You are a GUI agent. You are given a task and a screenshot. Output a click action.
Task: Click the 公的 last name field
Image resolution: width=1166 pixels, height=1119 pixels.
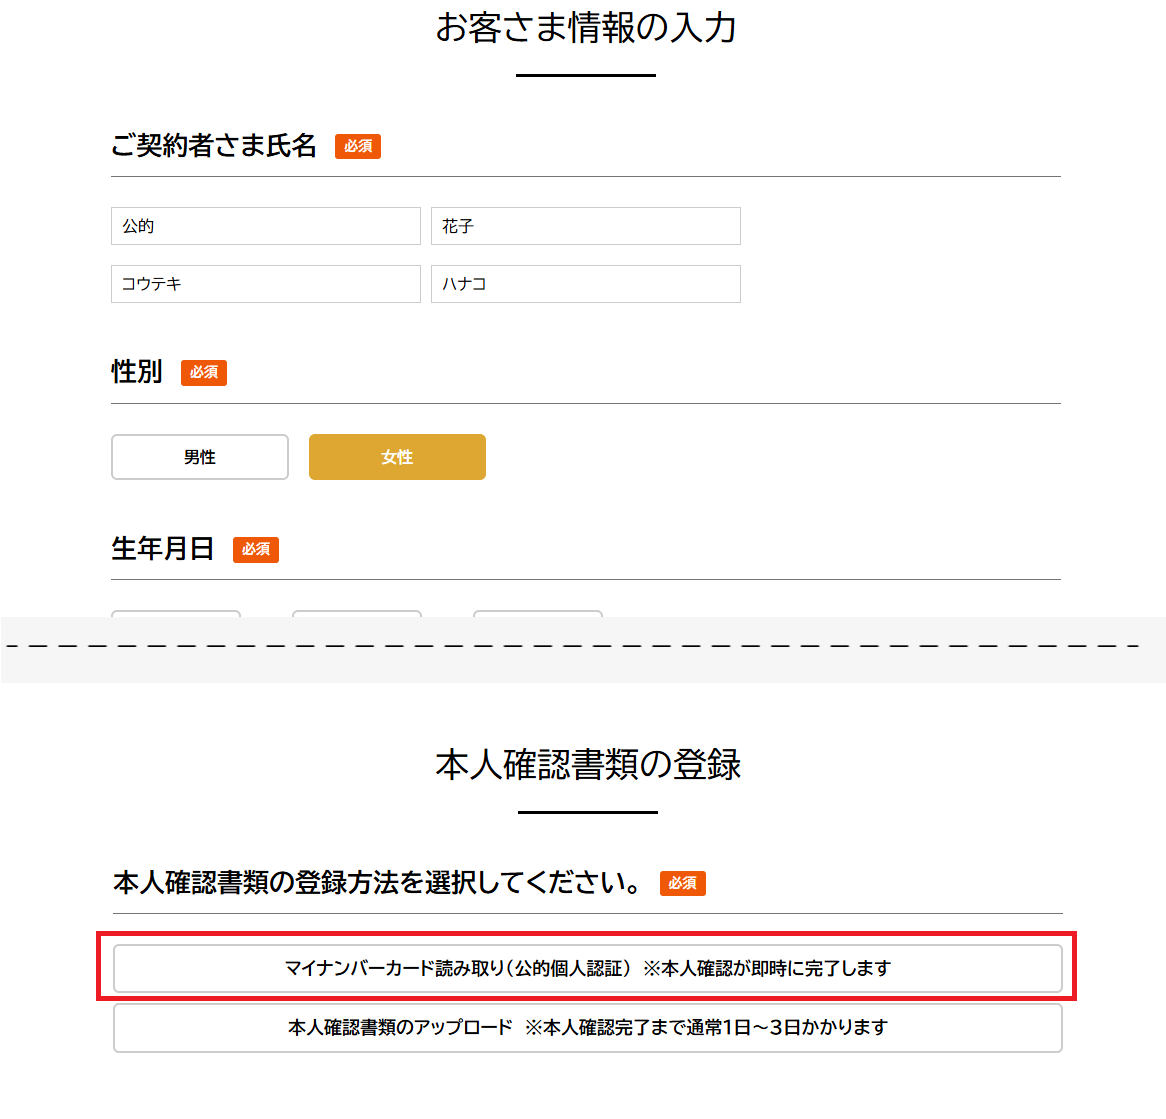[265, 226]
